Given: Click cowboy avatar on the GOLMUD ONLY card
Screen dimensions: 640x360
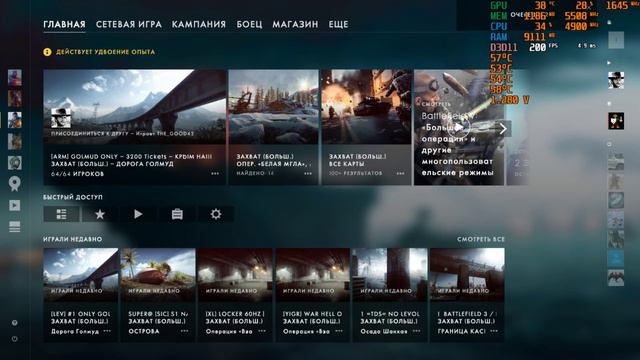Looking at the screenshot, I should (x=61, y=118).
